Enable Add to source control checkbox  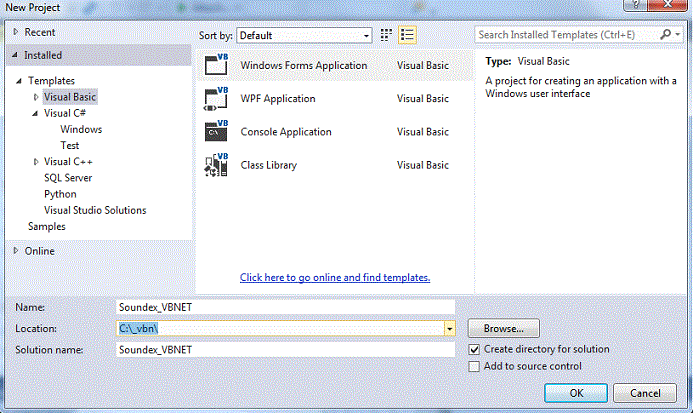pyautogui.click(x=474, y=367)
